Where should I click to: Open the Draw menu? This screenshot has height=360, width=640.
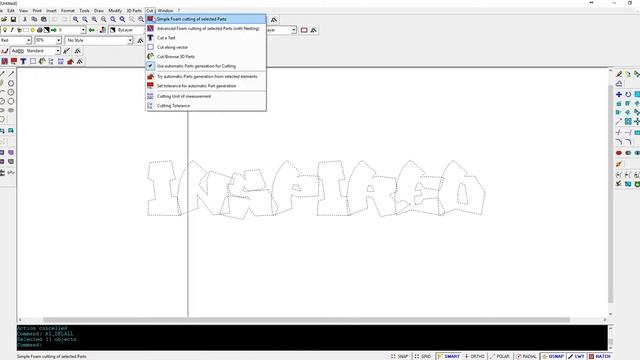click(99, 11)
